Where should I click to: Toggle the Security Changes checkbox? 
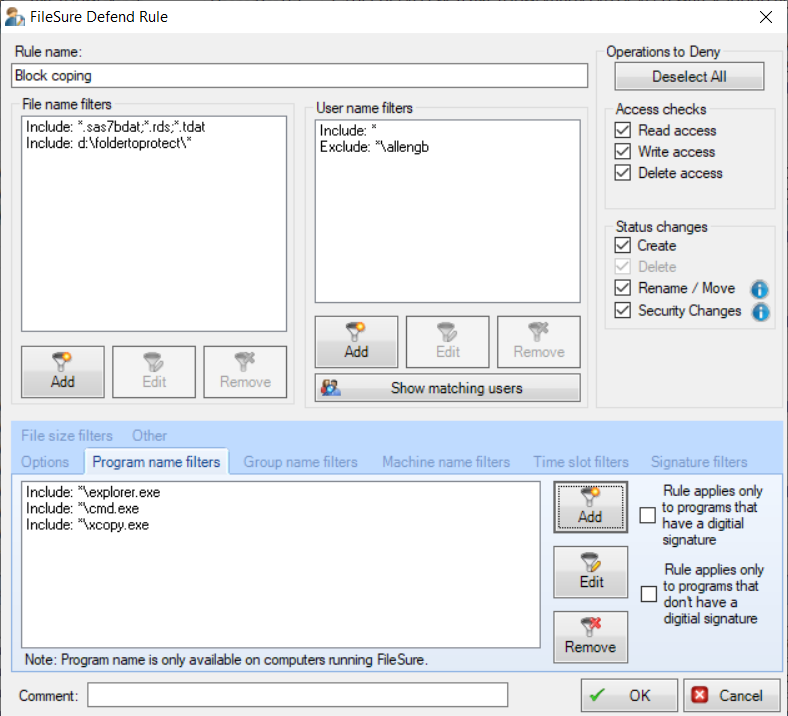click(623, 311)
